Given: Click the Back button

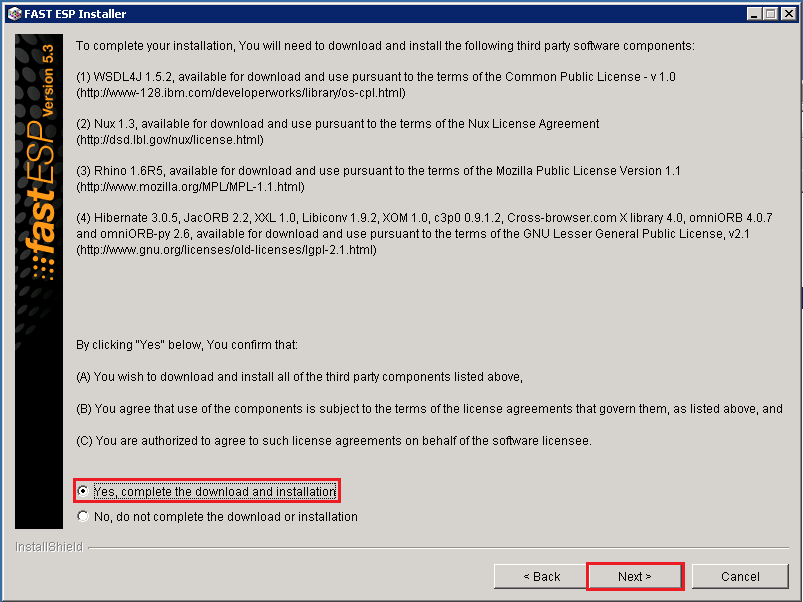Looking at the screenshot, I should pyautogui.click(x=539, y=576).
